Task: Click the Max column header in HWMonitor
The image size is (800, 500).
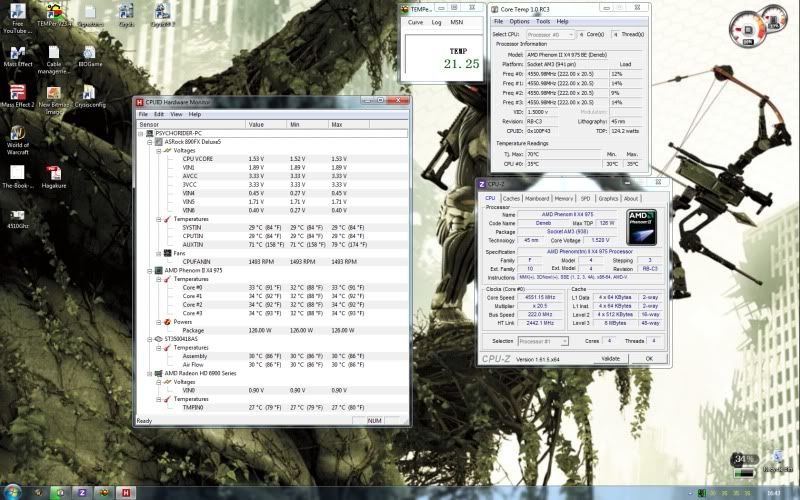Action: [349, 124]
